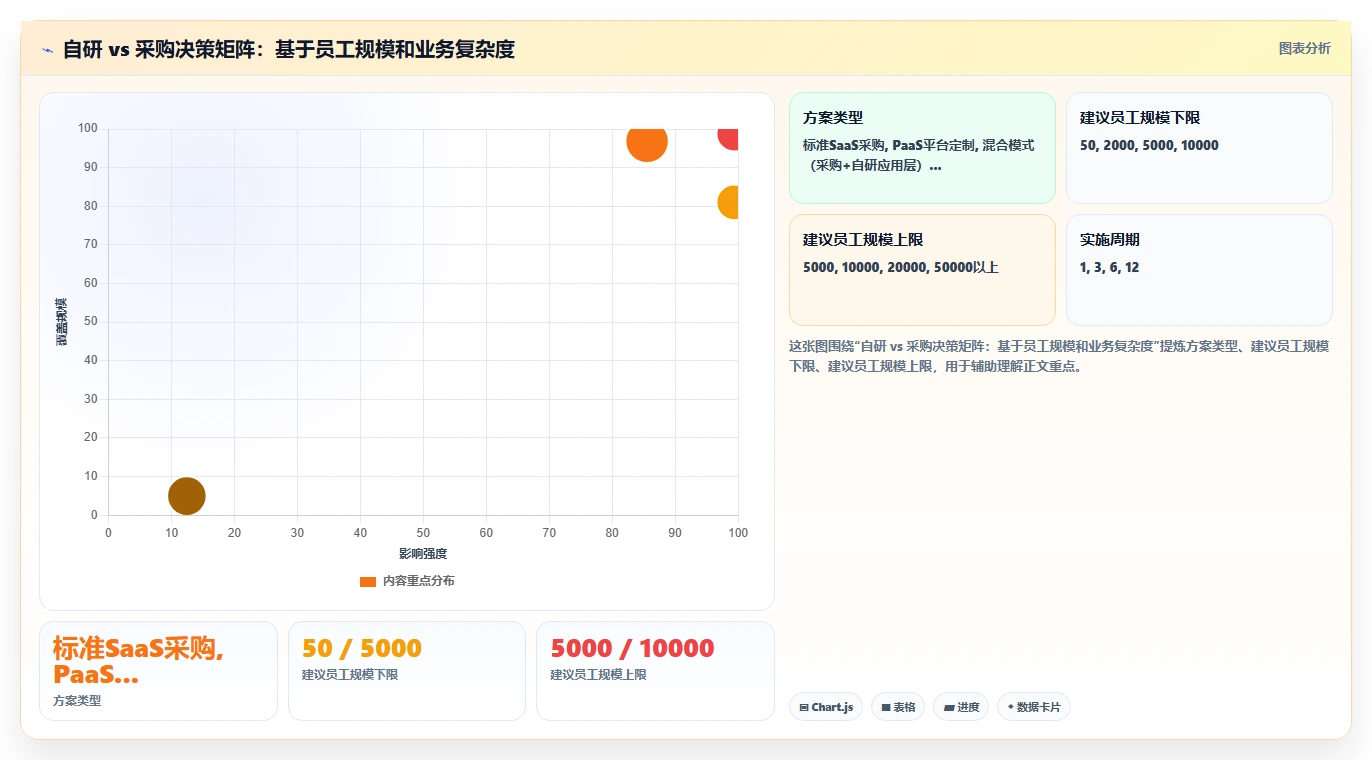Click the 5000 / 10000 stat value
This screenshot has height=760, width=1372.
(632, 648)
